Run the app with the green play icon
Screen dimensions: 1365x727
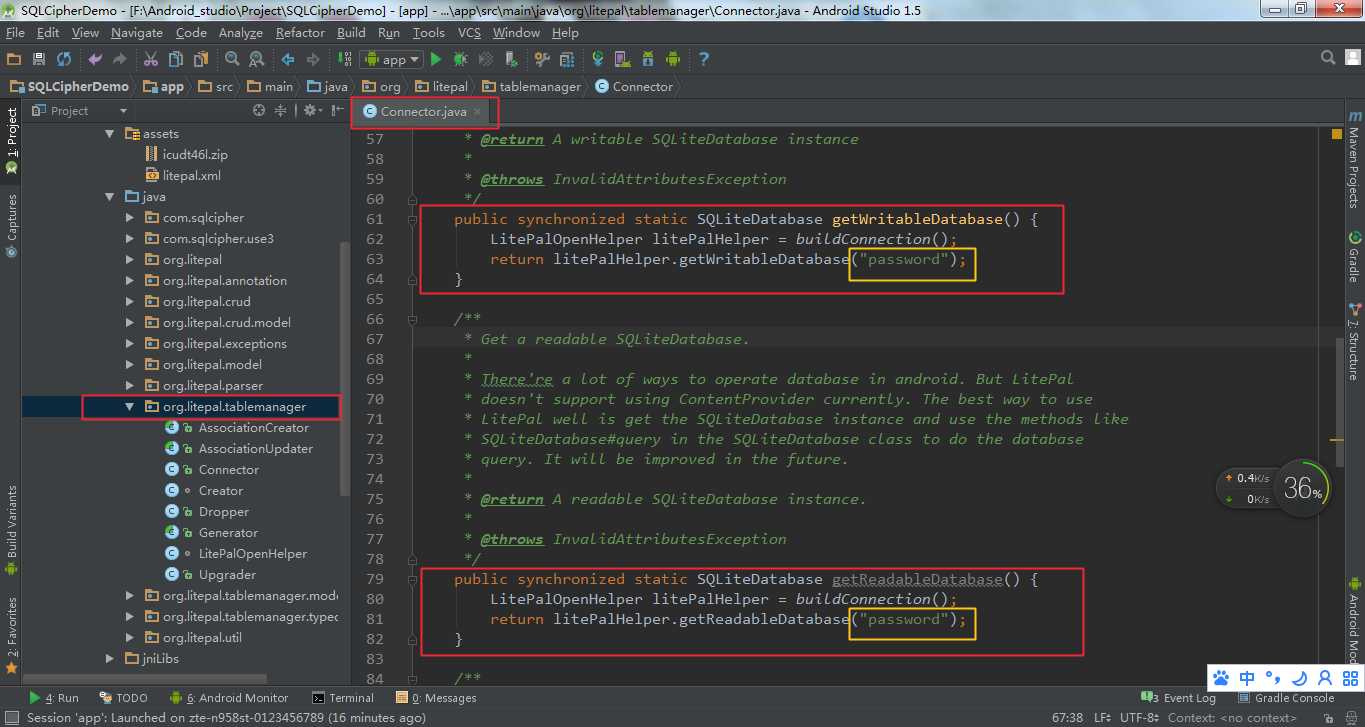tap(436, 60)
